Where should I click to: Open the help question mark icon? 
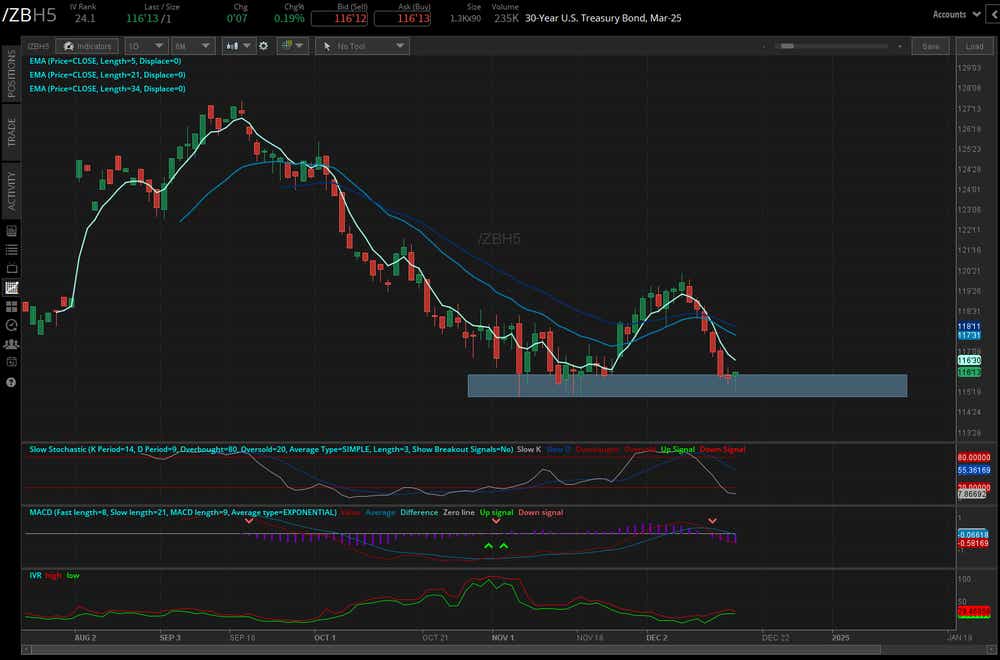coord(11,383)
